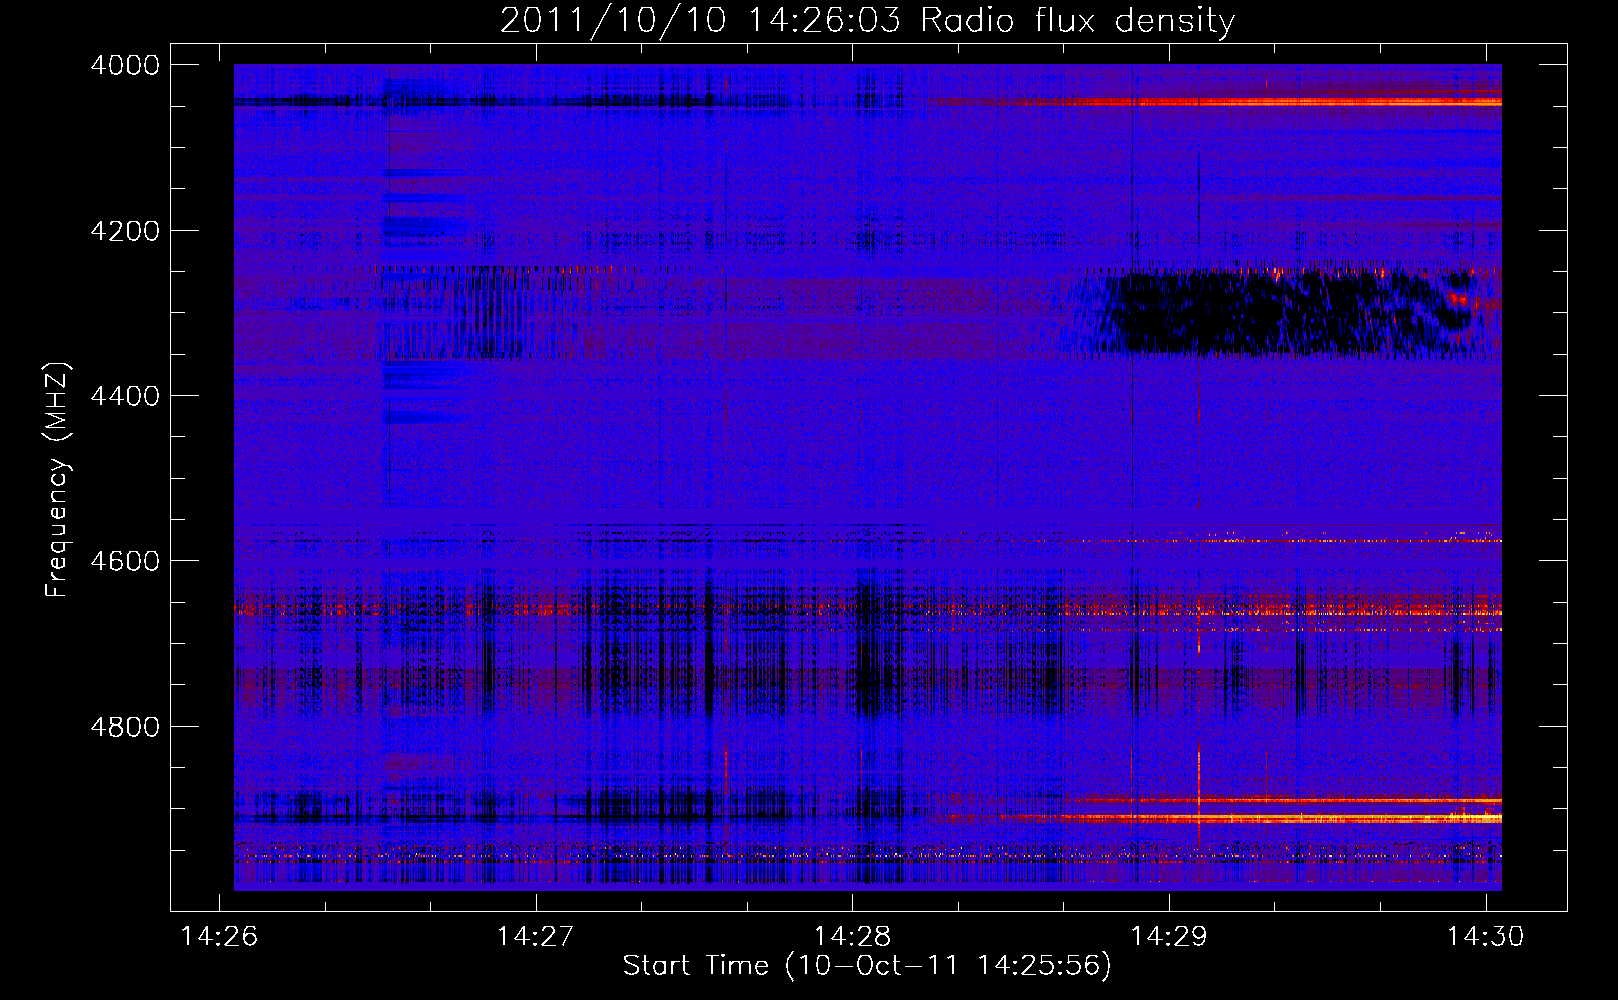The height and width of the screenshot is (1000, 1618).
Task: Click the date text '2011/10/10' in title
Action: (x=612, y=21)
